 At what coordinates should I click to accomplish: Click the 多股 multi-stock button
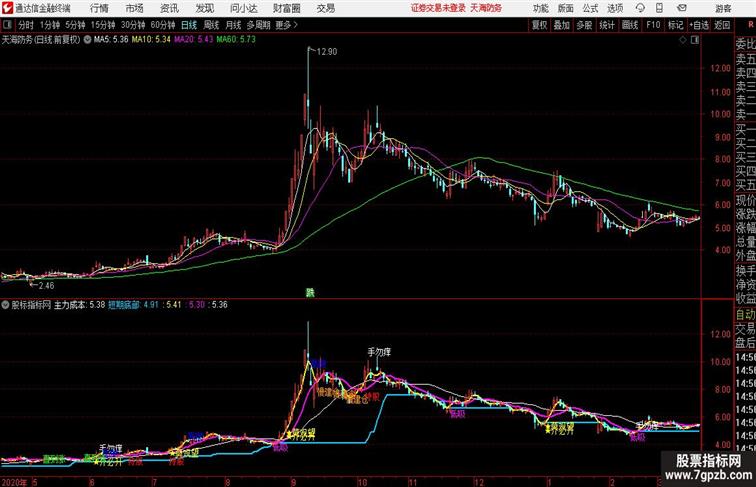click(584, 25)
